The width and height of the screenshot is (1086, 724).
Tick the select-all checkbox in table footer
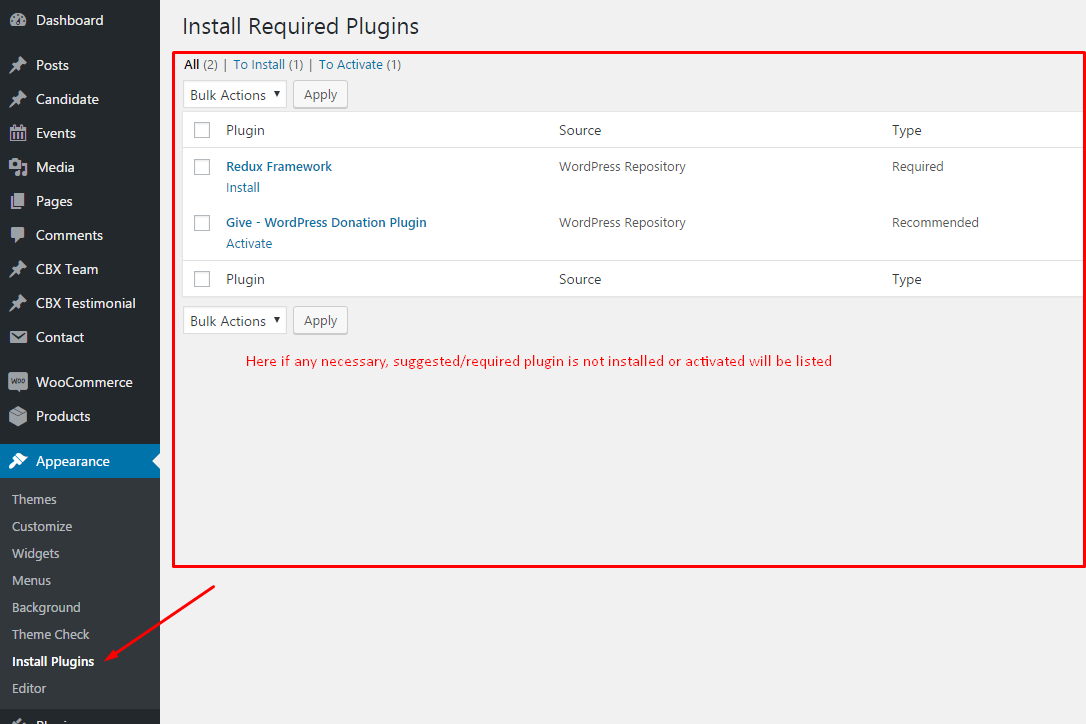[x=202, y=279]
